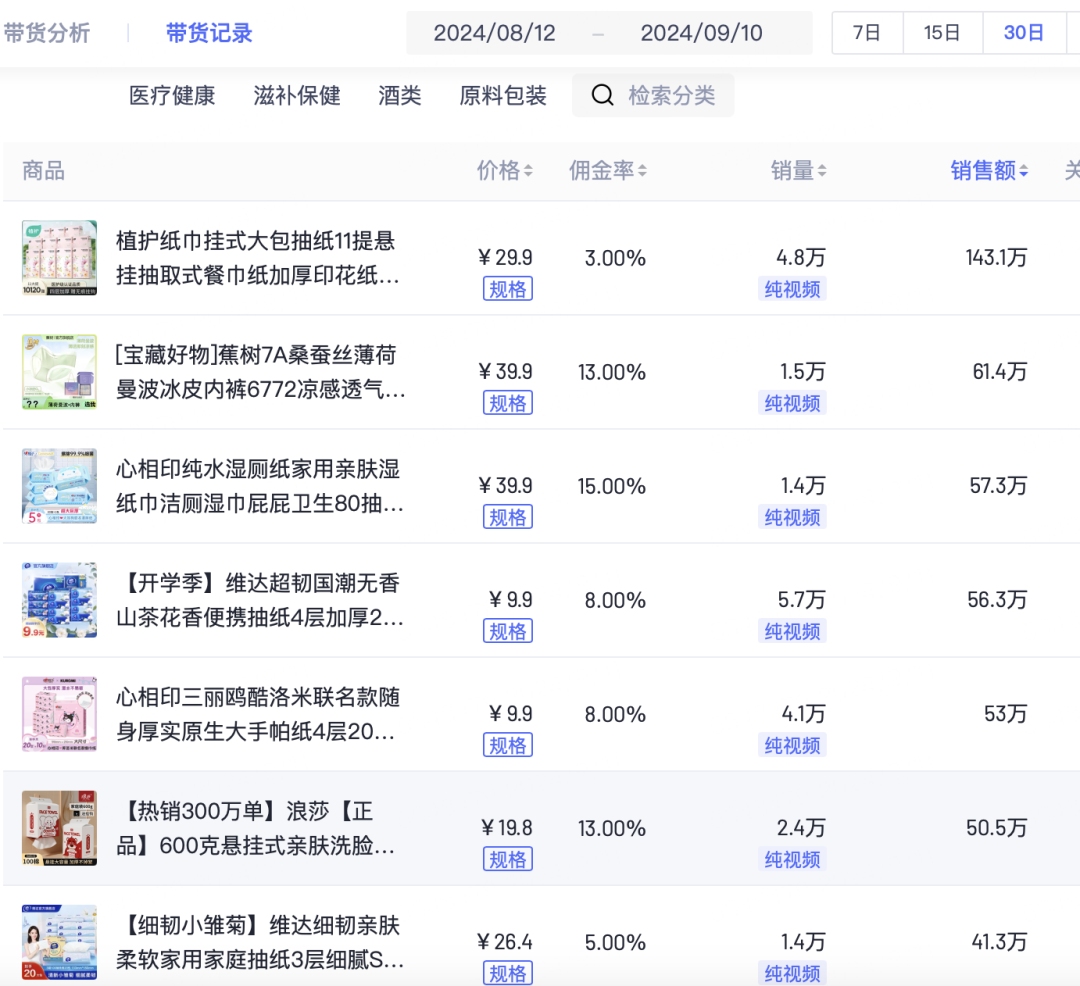
Task: Click 纯视频 tag on 维达超韧国潮 row
Action: tap(792, 631)
